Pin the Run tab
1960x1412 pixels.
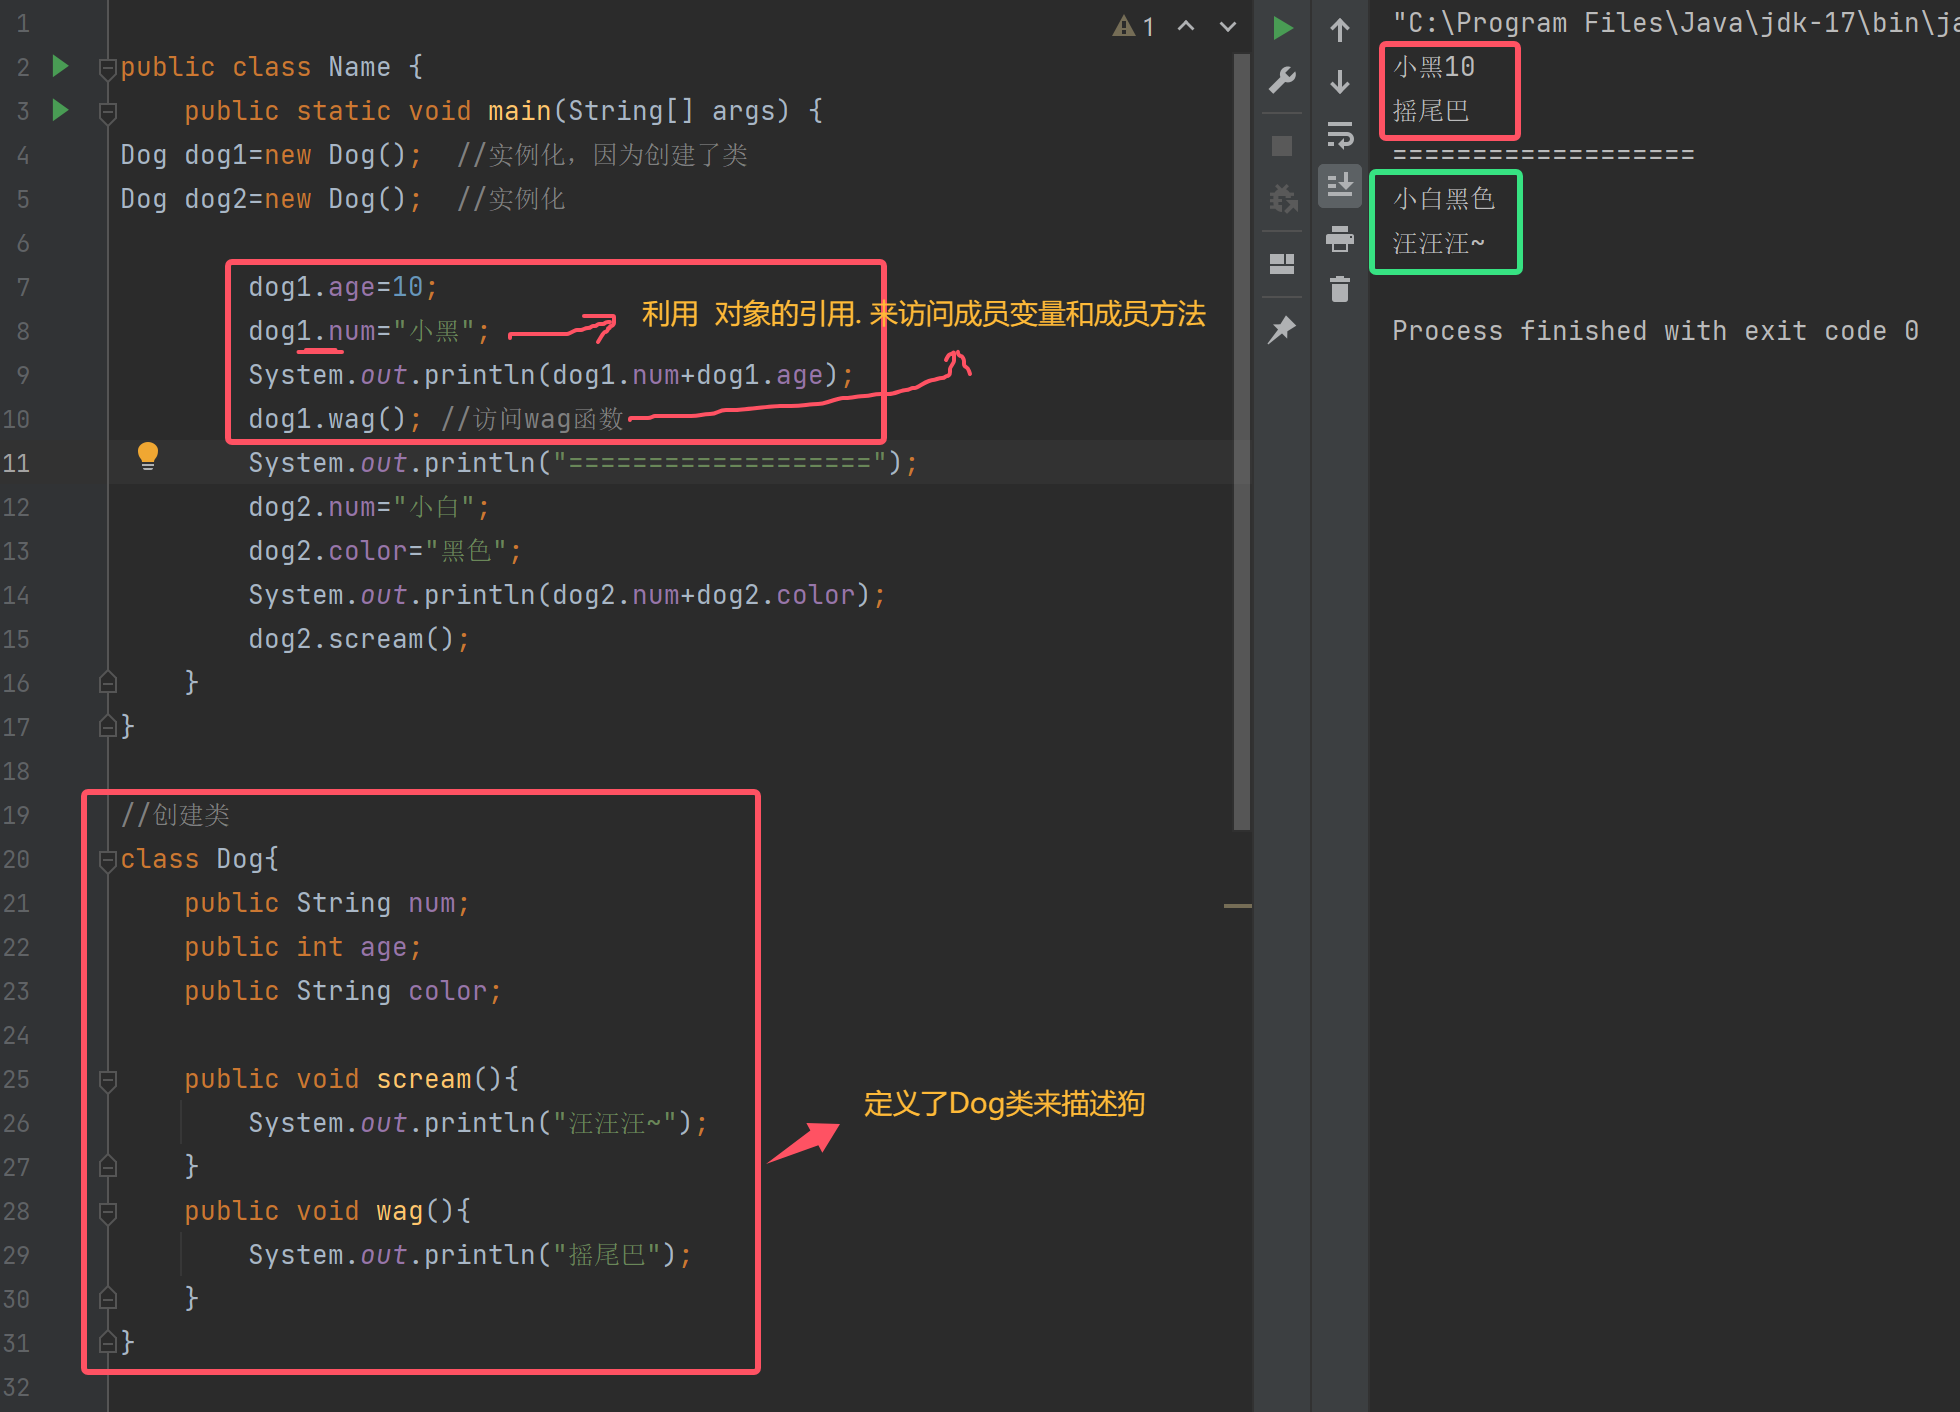pyautogui.click(x=1282, y=329)
